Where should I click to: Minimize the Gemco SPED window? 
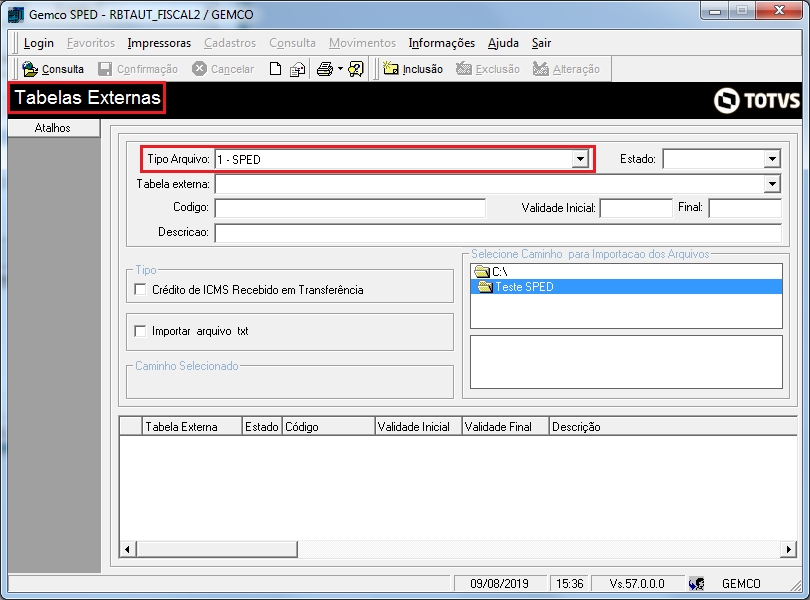tap(715, 11)
